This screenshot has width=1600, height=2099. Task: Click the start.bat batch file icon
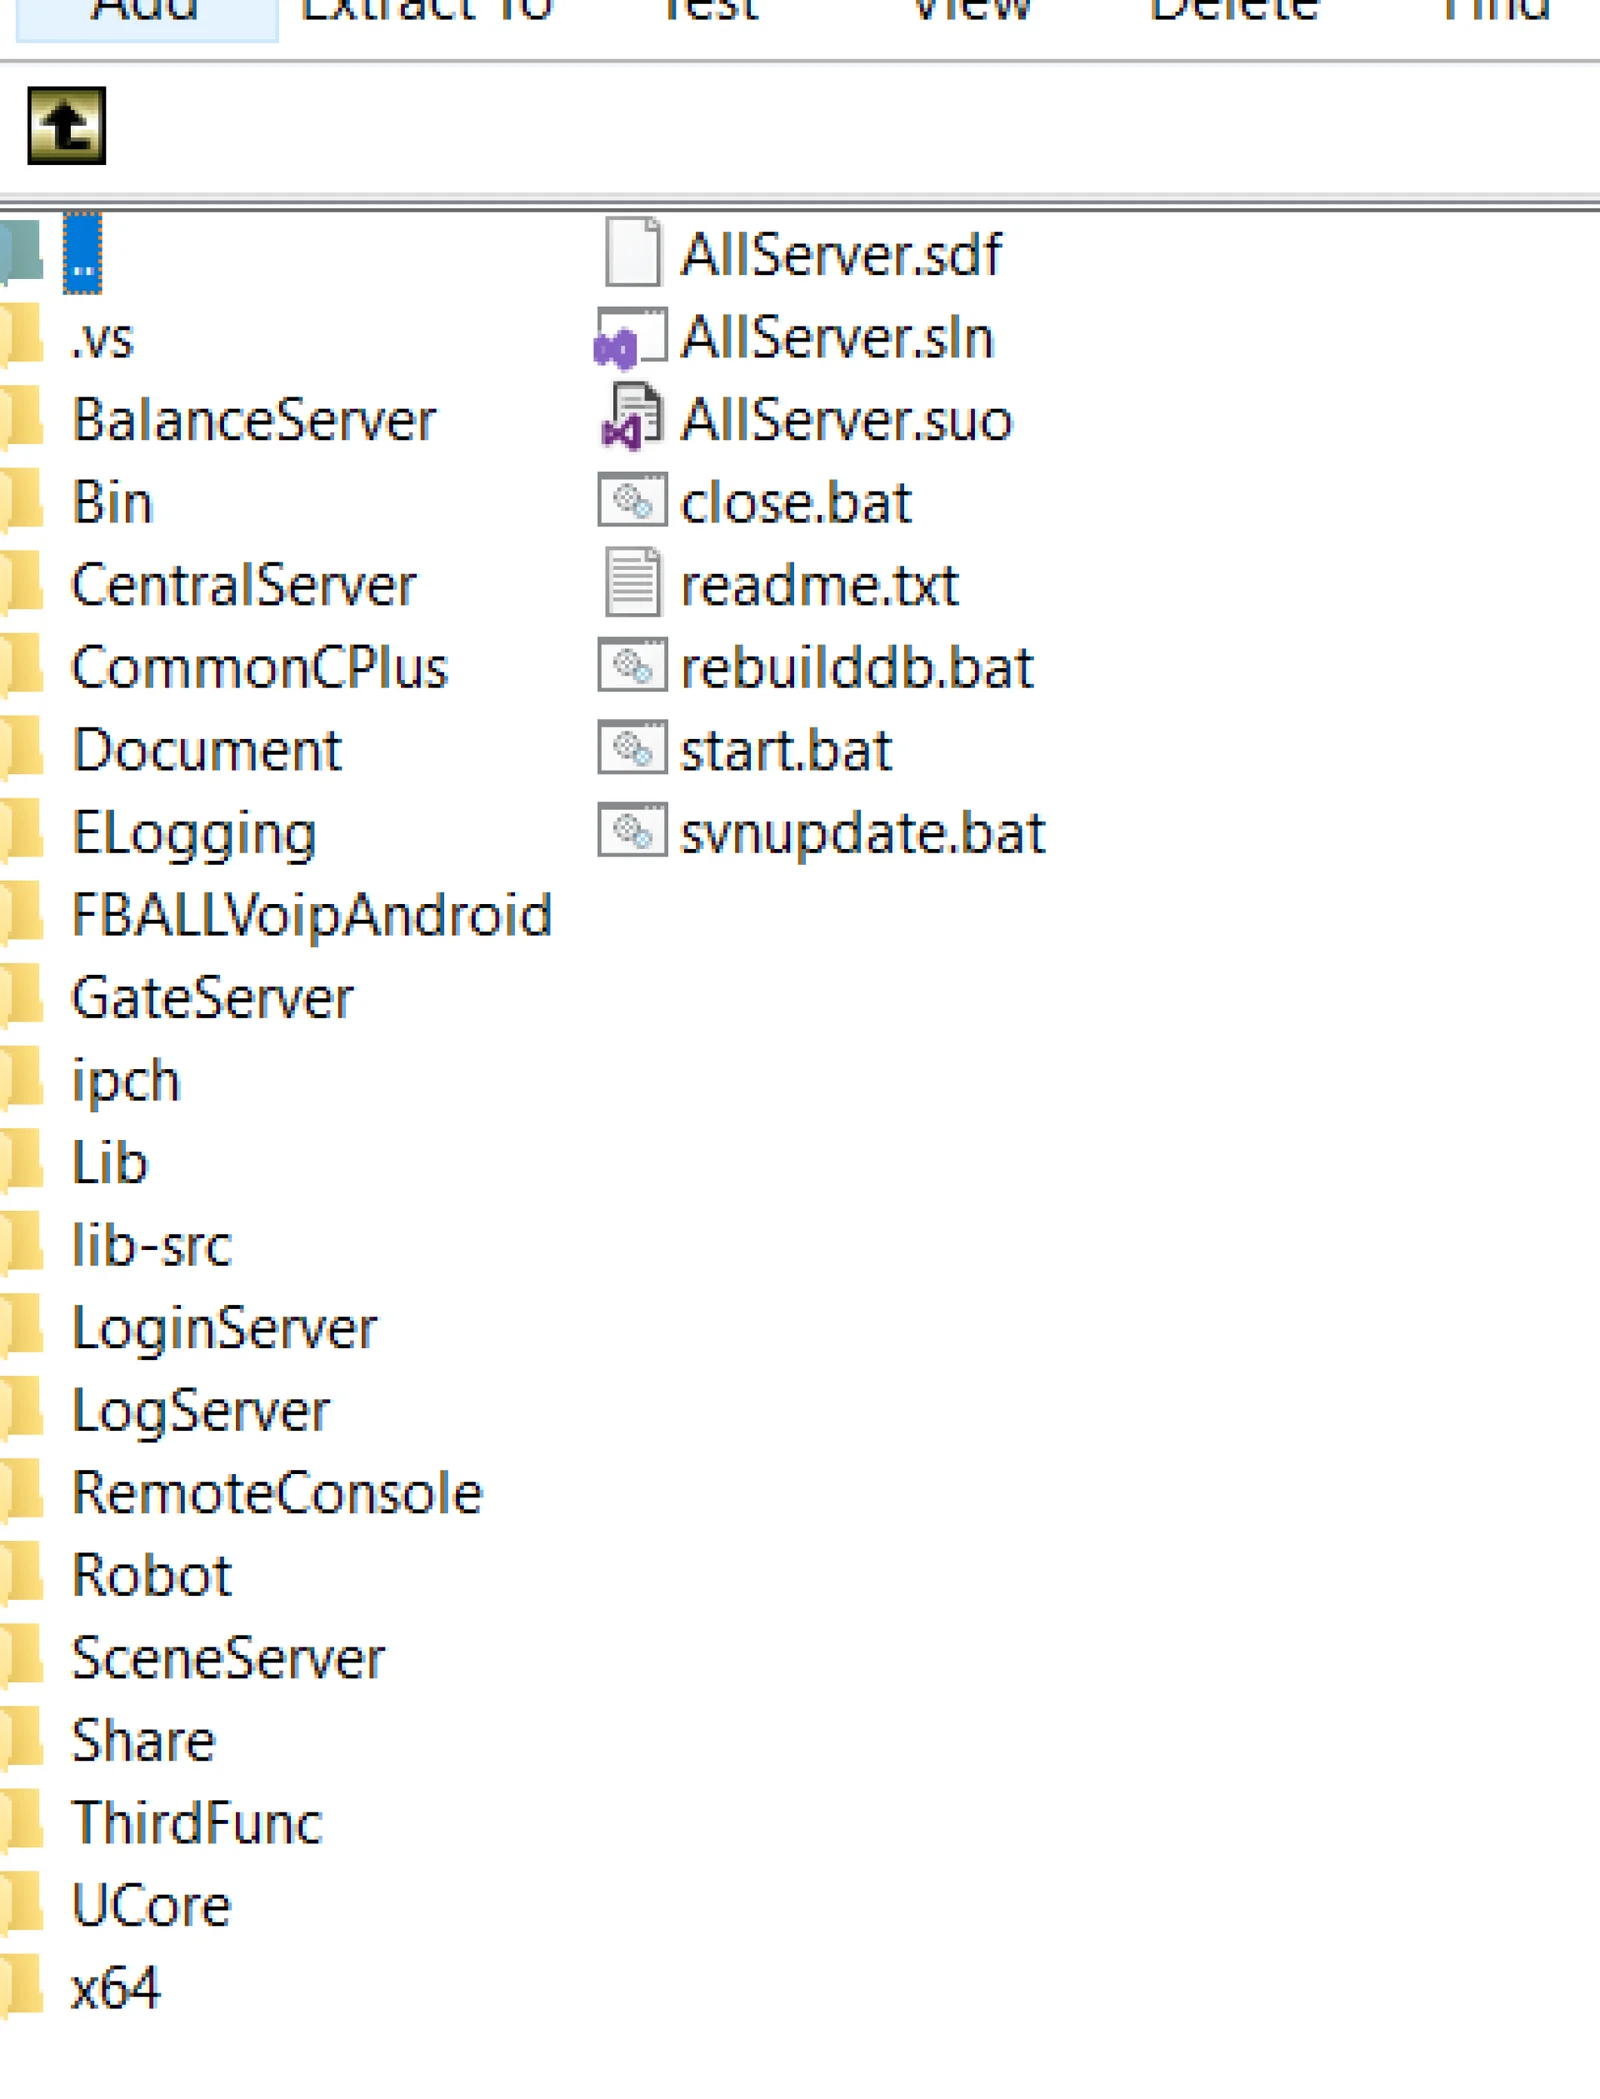point(632,748)
